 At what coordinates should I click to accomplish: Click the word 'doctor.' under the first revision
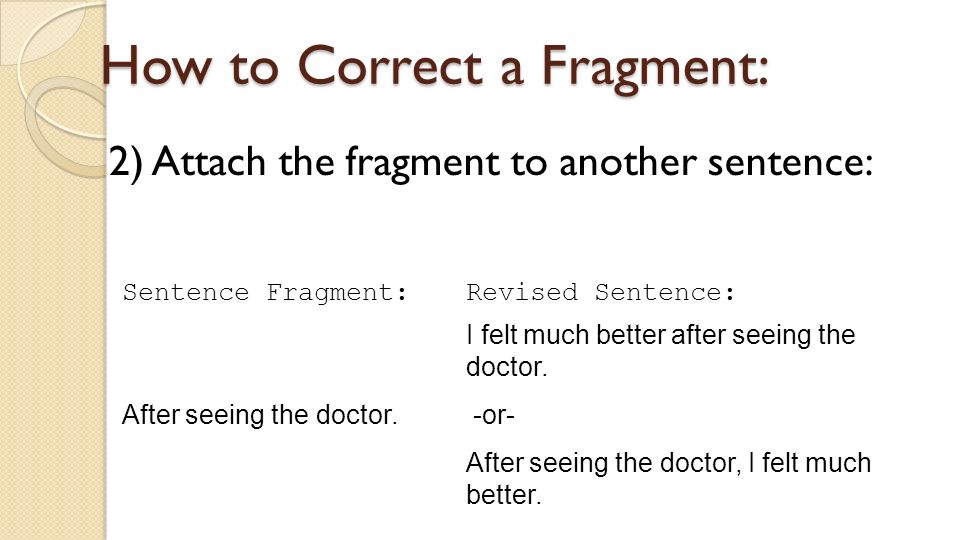click(506, 367)
